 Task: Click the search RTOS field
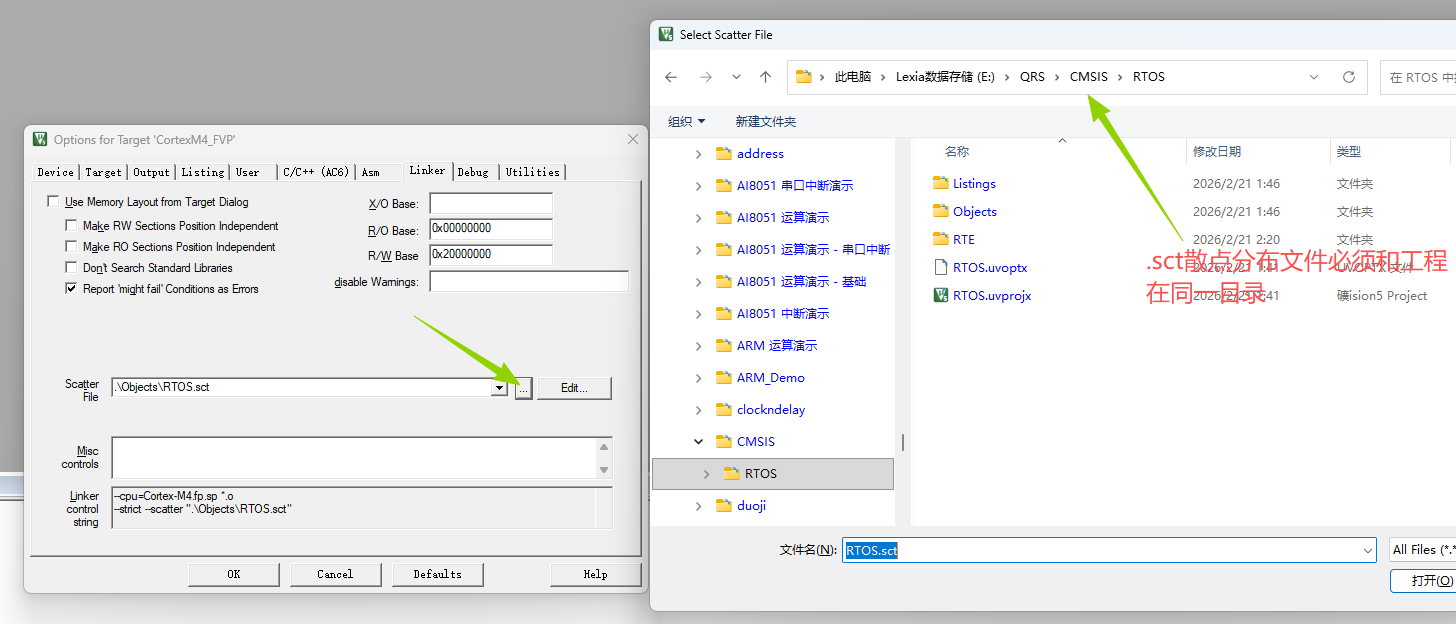(x=1418, y=77)
